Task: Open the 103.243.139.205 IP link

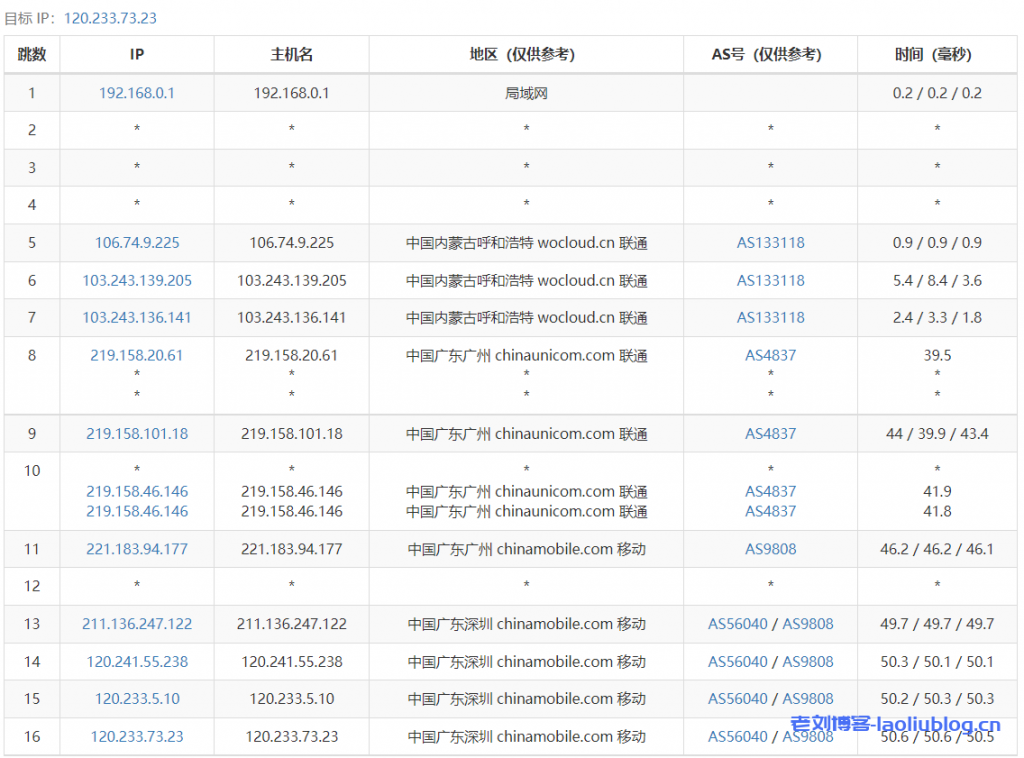Action: pos(137,280)
